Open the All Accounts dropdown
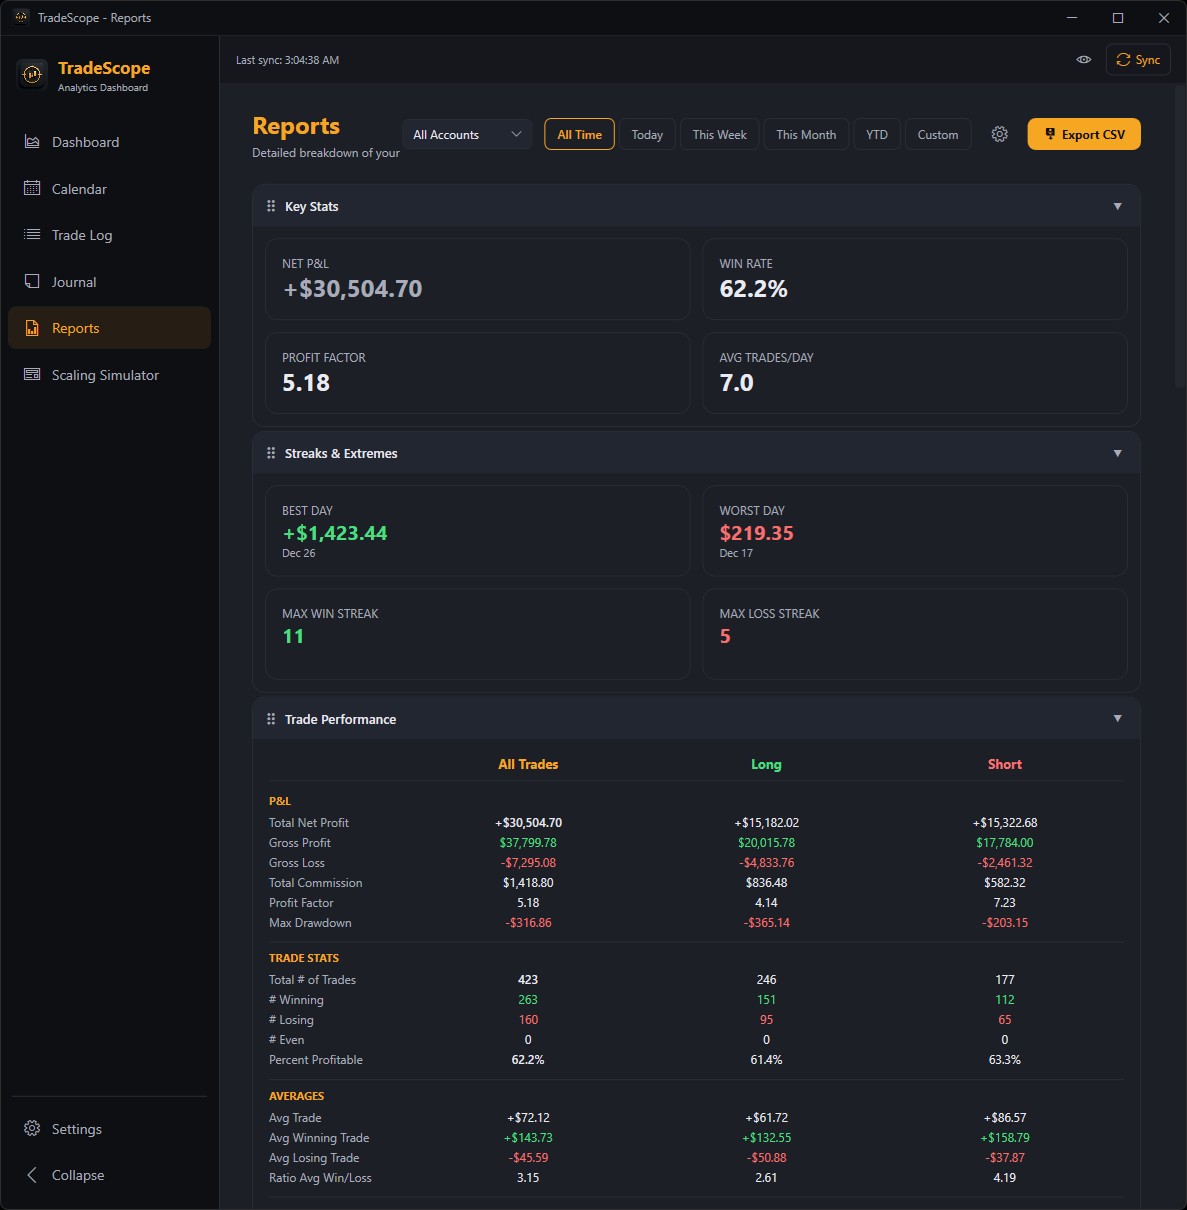1187x1210 pixels. coord(466,133)
